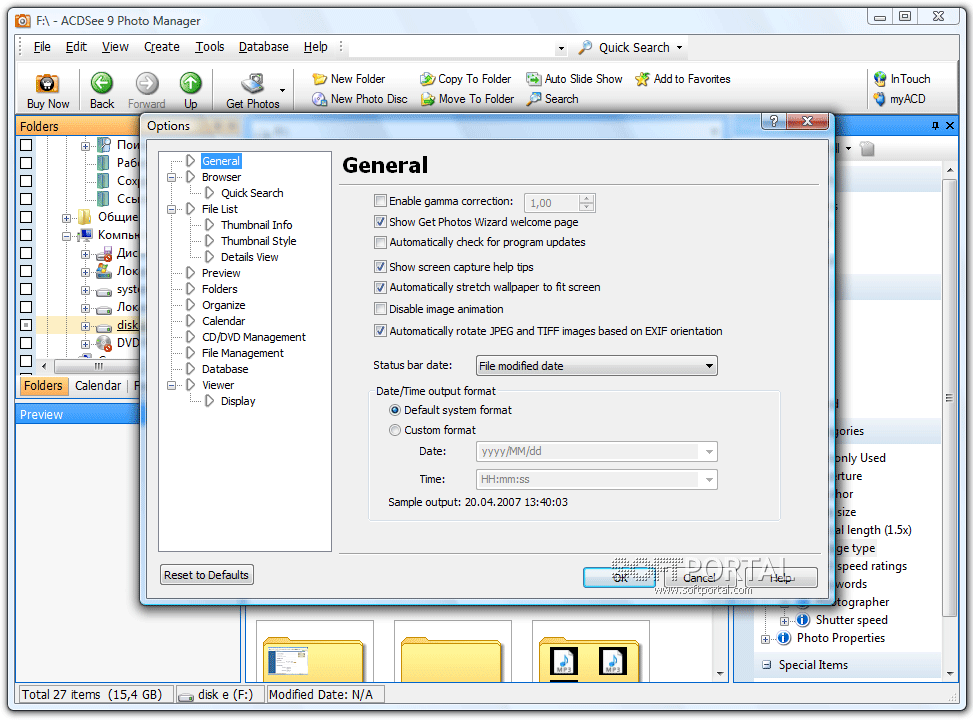The image size is (973, 721).
Task: Click the gamma correction value field
Action: point(552,203)
